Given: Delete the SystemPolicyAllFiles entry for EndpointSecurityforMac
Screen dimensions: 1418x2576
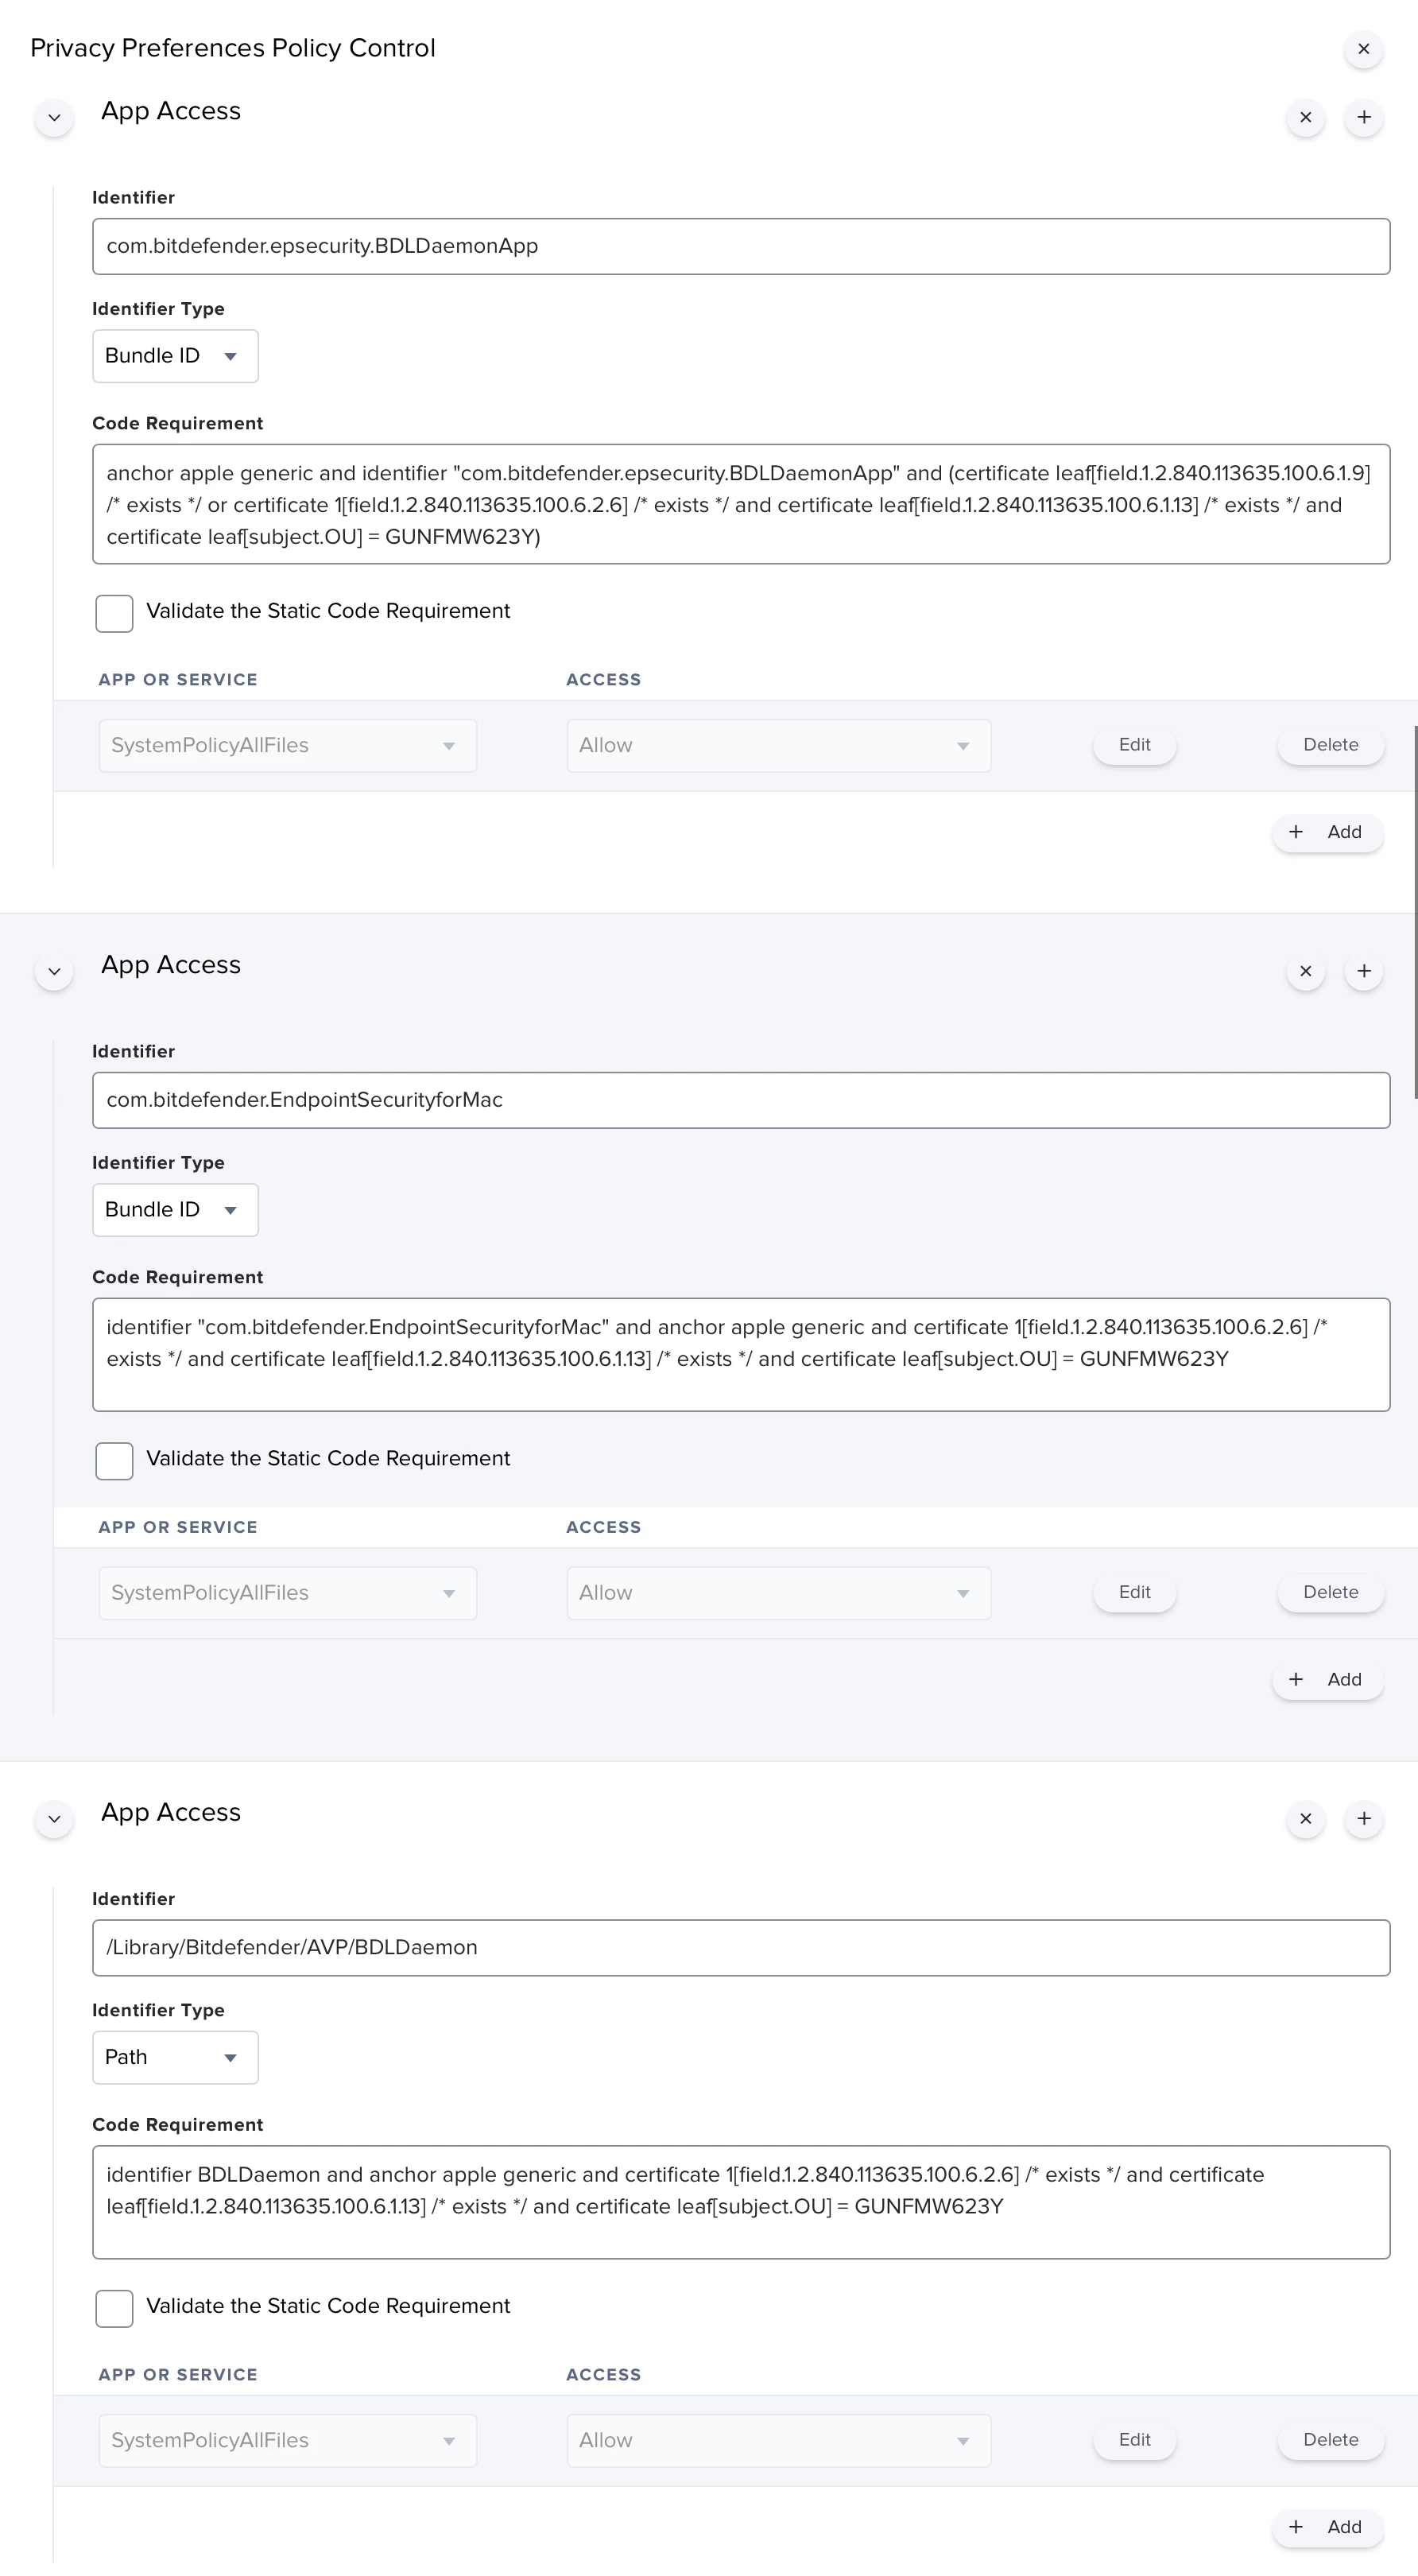Looking at the screenshot, I should click(x=1330, y=1592).
